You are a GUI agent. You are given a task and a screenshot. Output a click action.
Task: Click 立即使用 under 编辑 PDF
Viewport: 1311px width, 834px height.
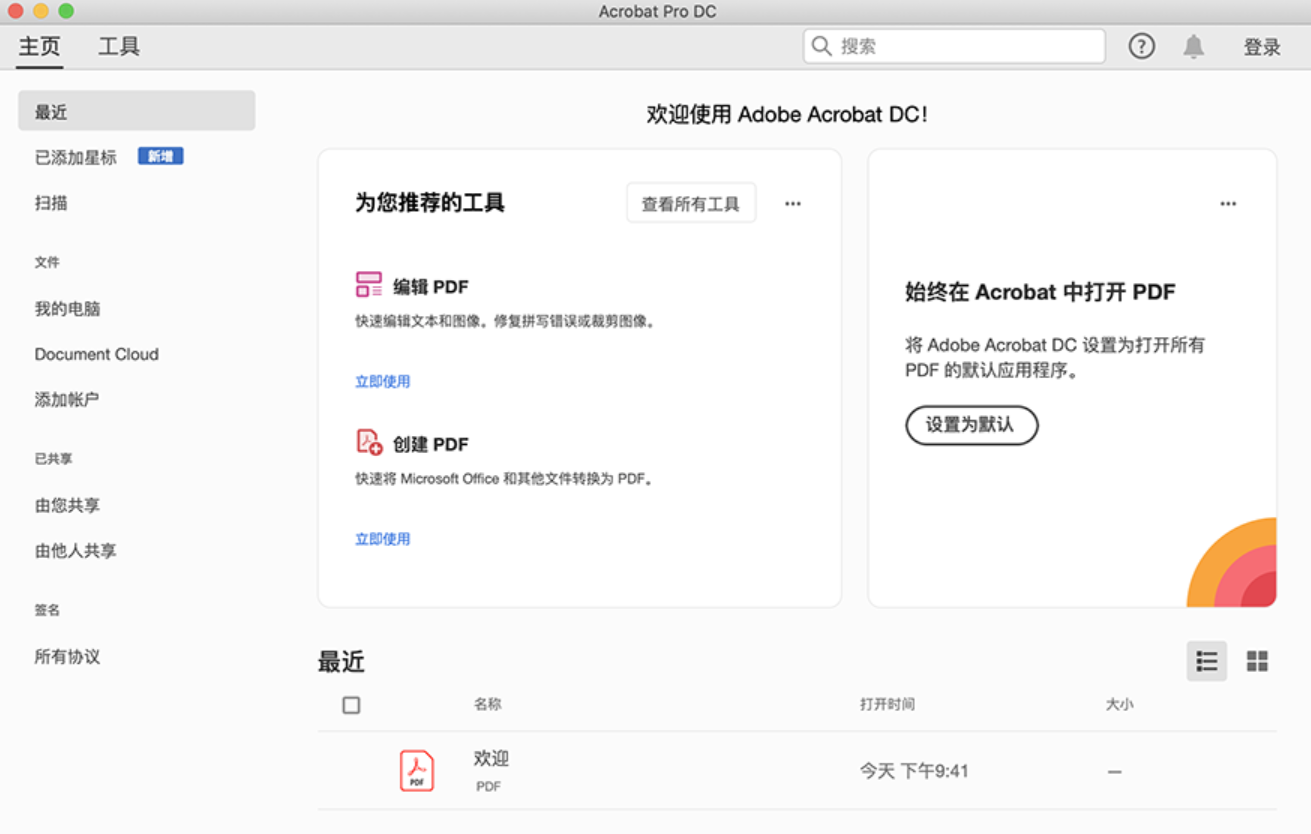[383, 381]
